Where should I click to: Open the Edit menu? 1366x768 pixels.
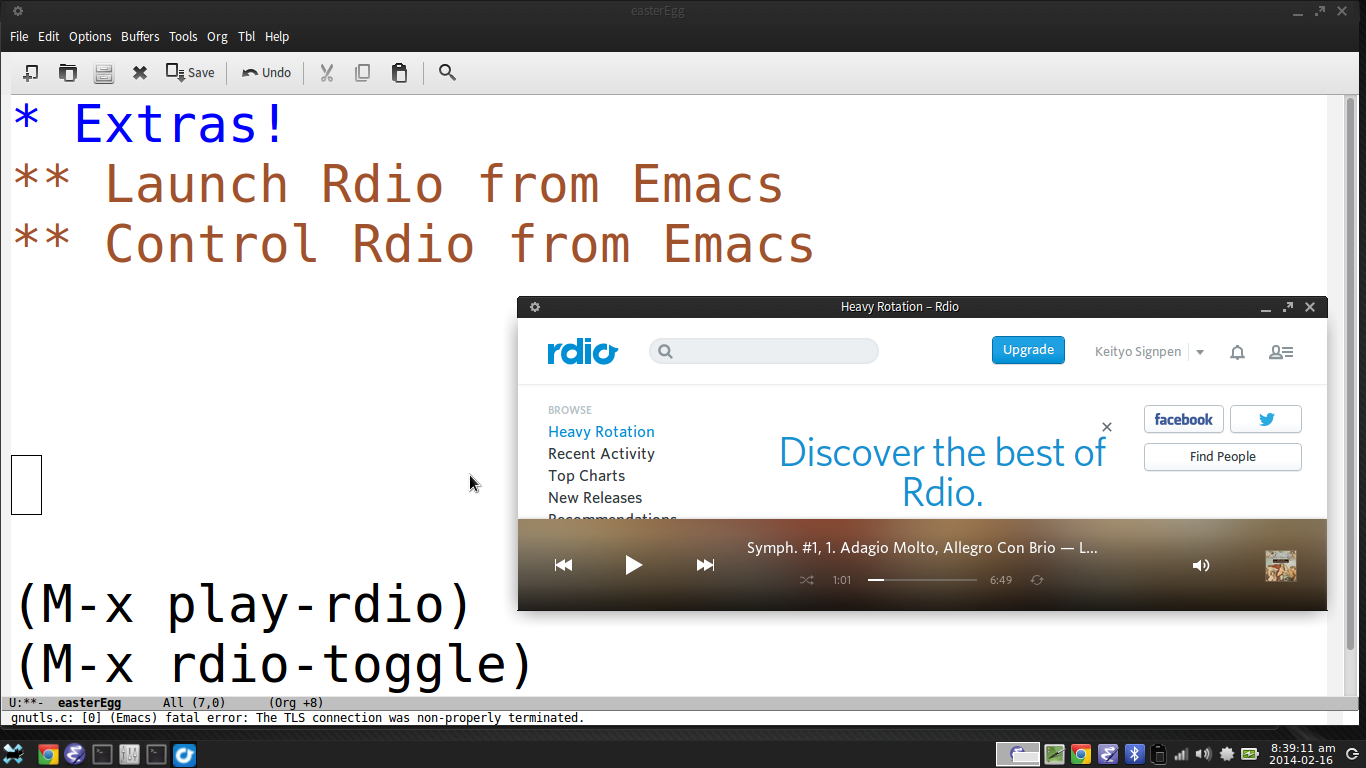coord(49,36)
